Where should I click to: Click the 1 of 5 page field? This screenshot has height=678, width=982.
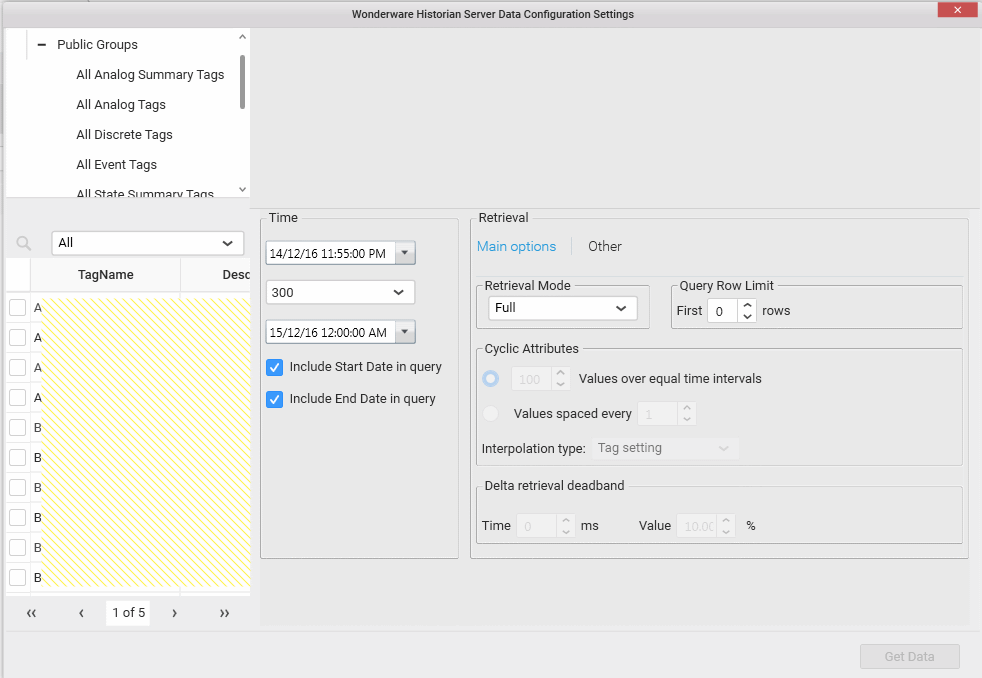[128, 613]
